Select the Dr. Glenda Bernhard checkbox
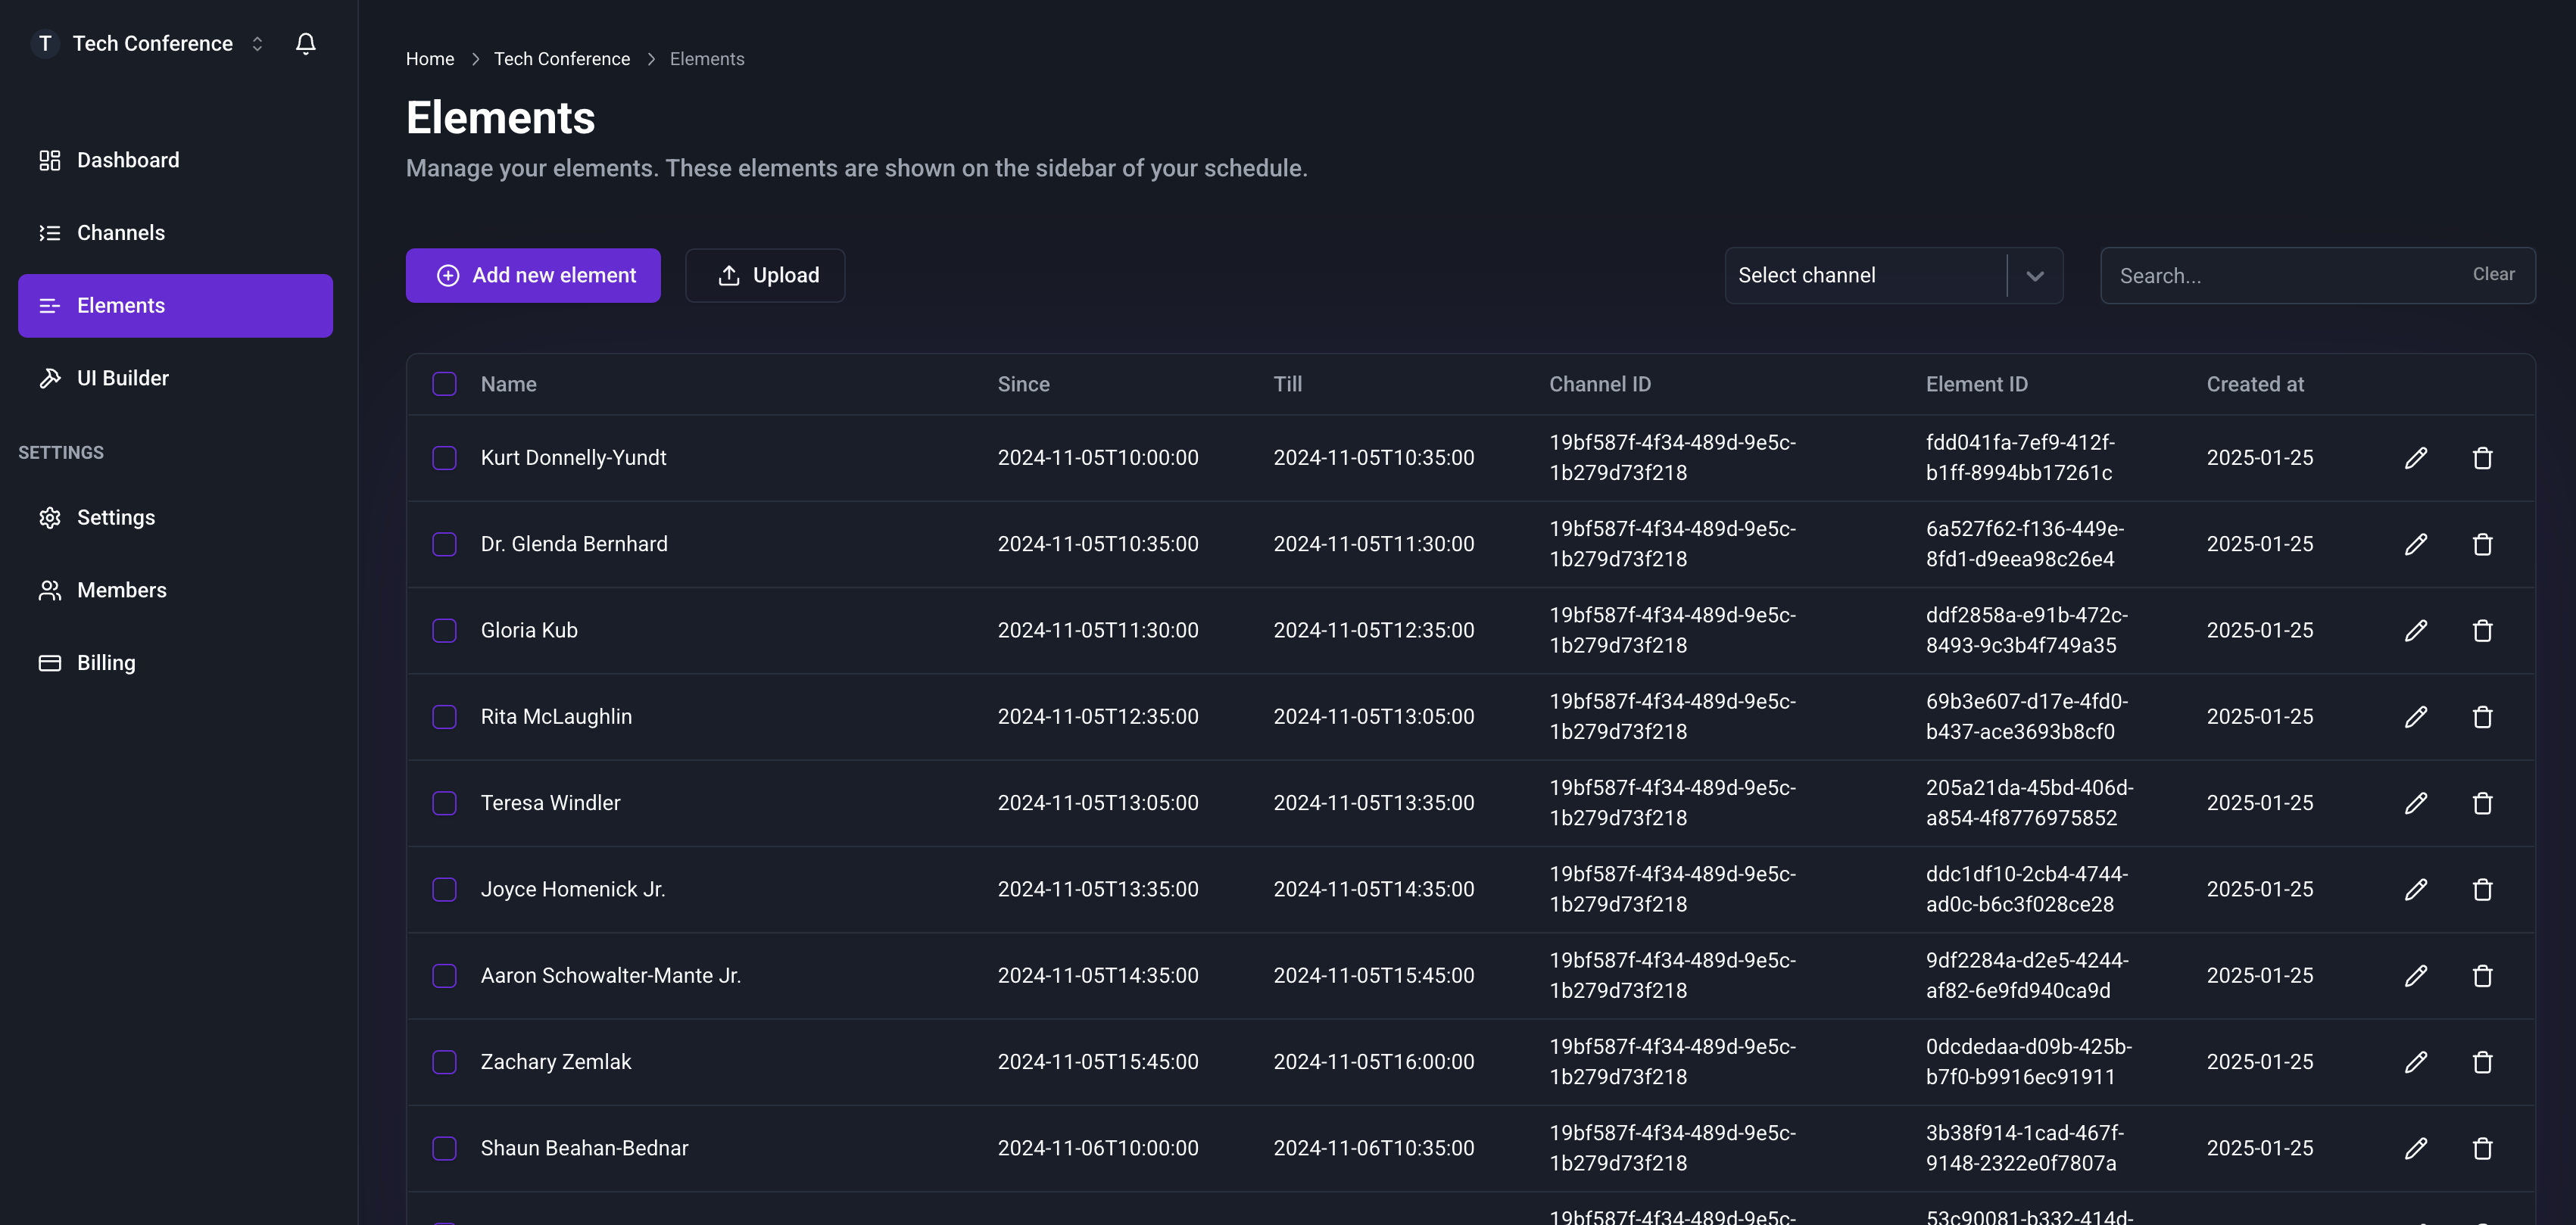Viewport: 2576px width, 1225px height. (444, 544)
